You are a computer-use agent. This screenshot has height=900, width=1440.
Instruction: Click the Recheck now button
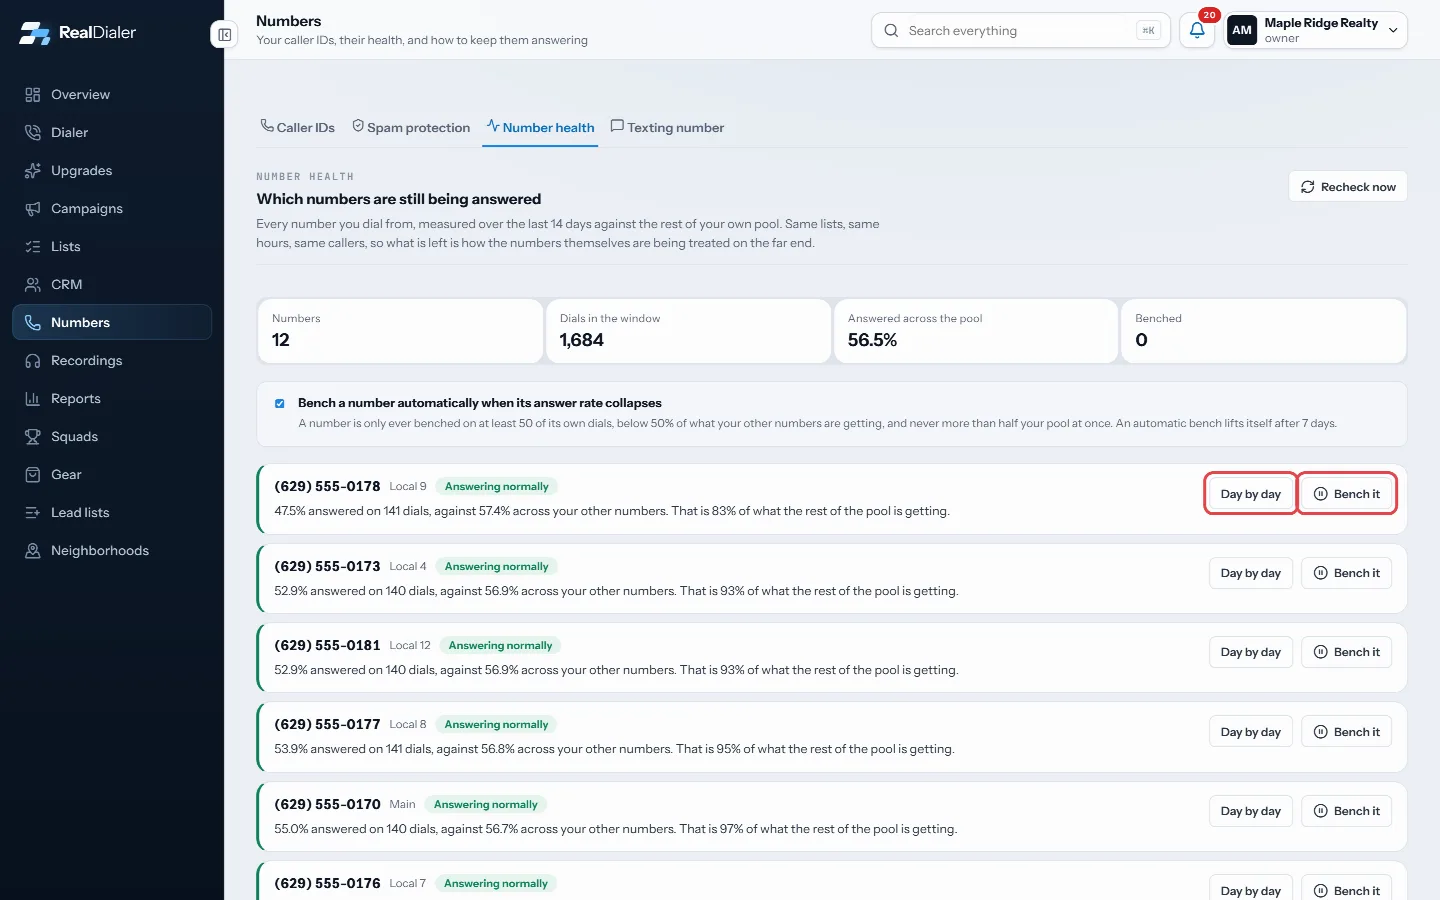(1348, 187)
